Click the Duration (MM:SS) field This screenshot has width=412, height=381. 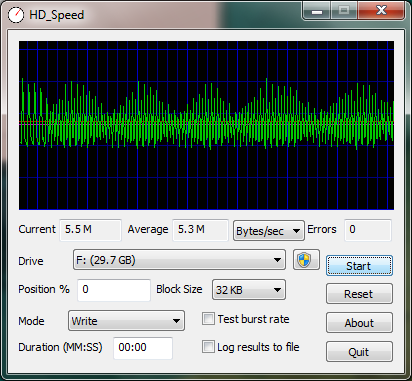pyautogui.click(x=143, y=348)
